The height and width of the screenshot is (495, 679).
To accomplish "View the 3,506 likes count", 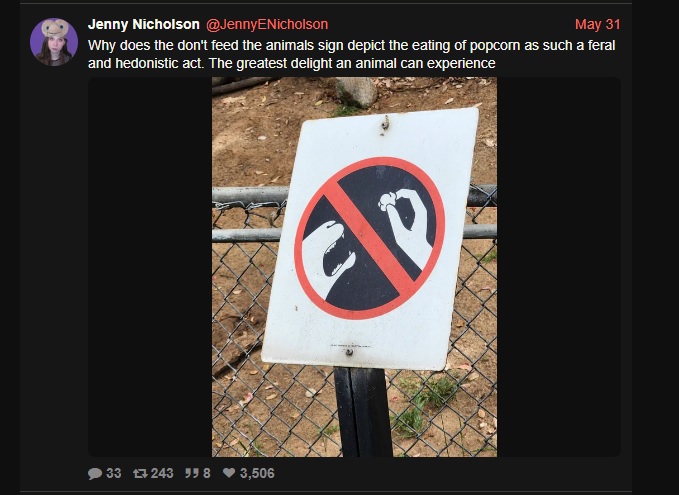I will coord(257,473).
